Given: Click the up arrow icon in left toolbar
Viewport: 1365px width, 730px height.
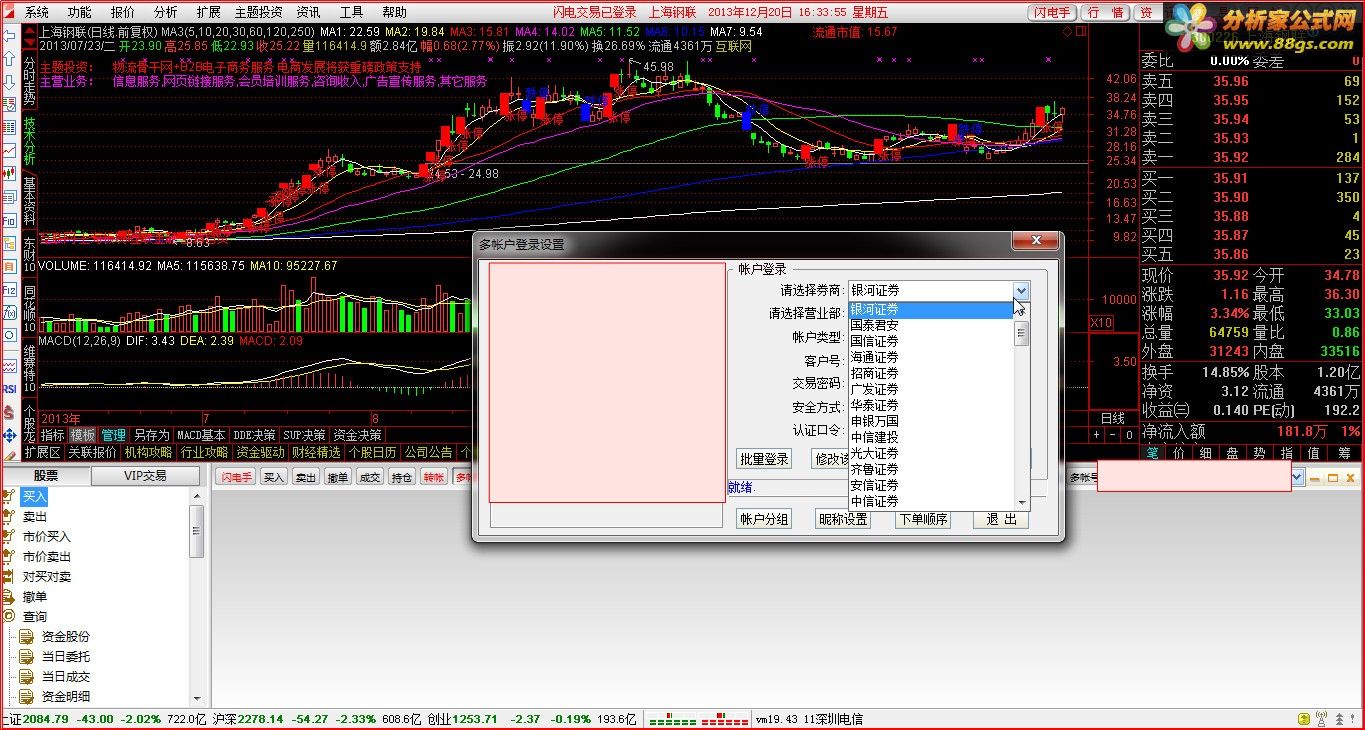Looking at the screenshot, I should point(9,58).
